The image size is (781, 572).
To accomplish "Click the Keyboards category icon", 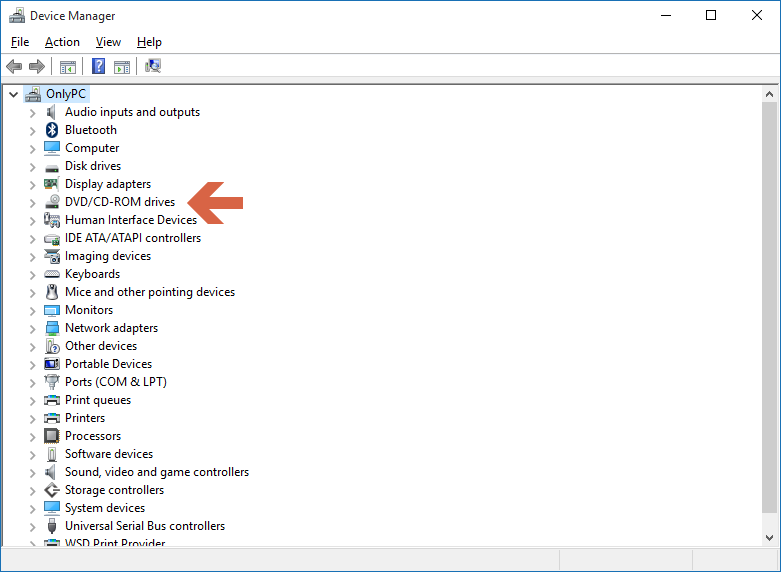I will (x=52, y=274).
